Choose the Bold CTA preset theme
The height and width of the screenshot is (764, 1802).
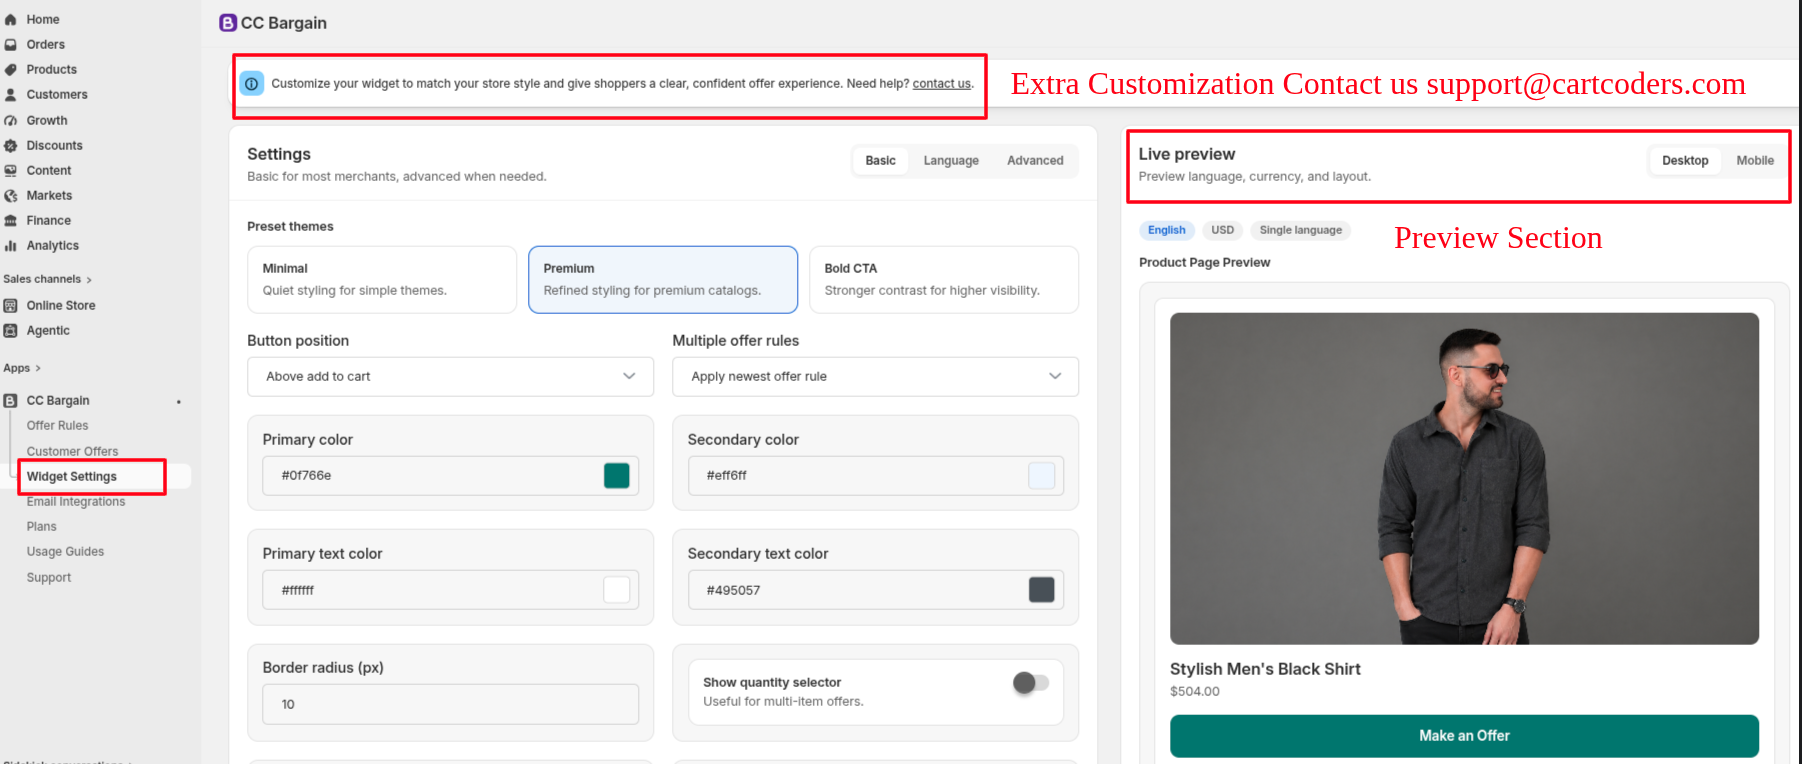coord(944,279)
